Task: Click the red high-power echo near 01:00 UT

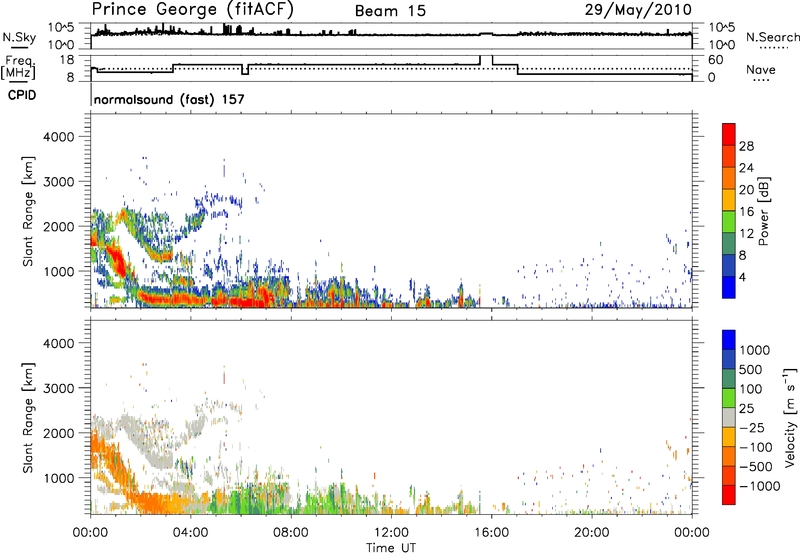Action: click(x=115, y=258)
